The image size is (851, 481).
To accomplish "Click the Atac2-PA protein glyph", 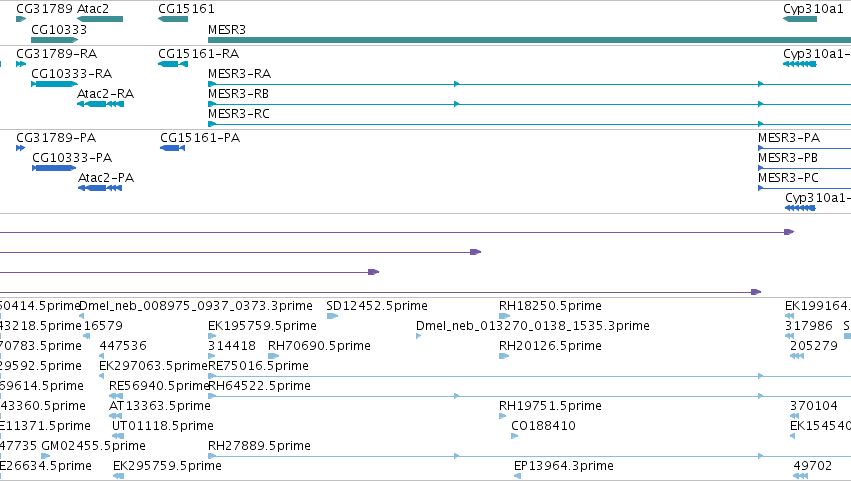I will (100, 188).
